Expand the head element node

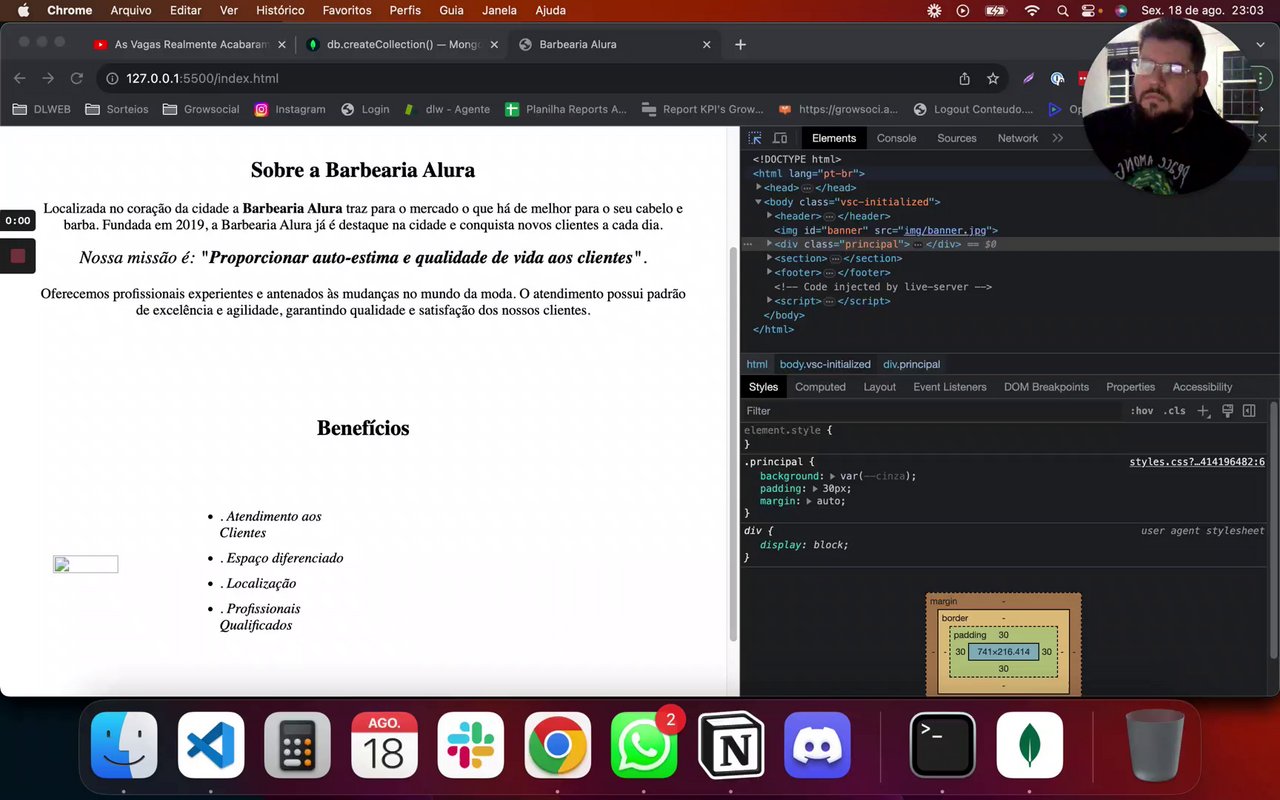pyautogui.click(x=759, y=188)
